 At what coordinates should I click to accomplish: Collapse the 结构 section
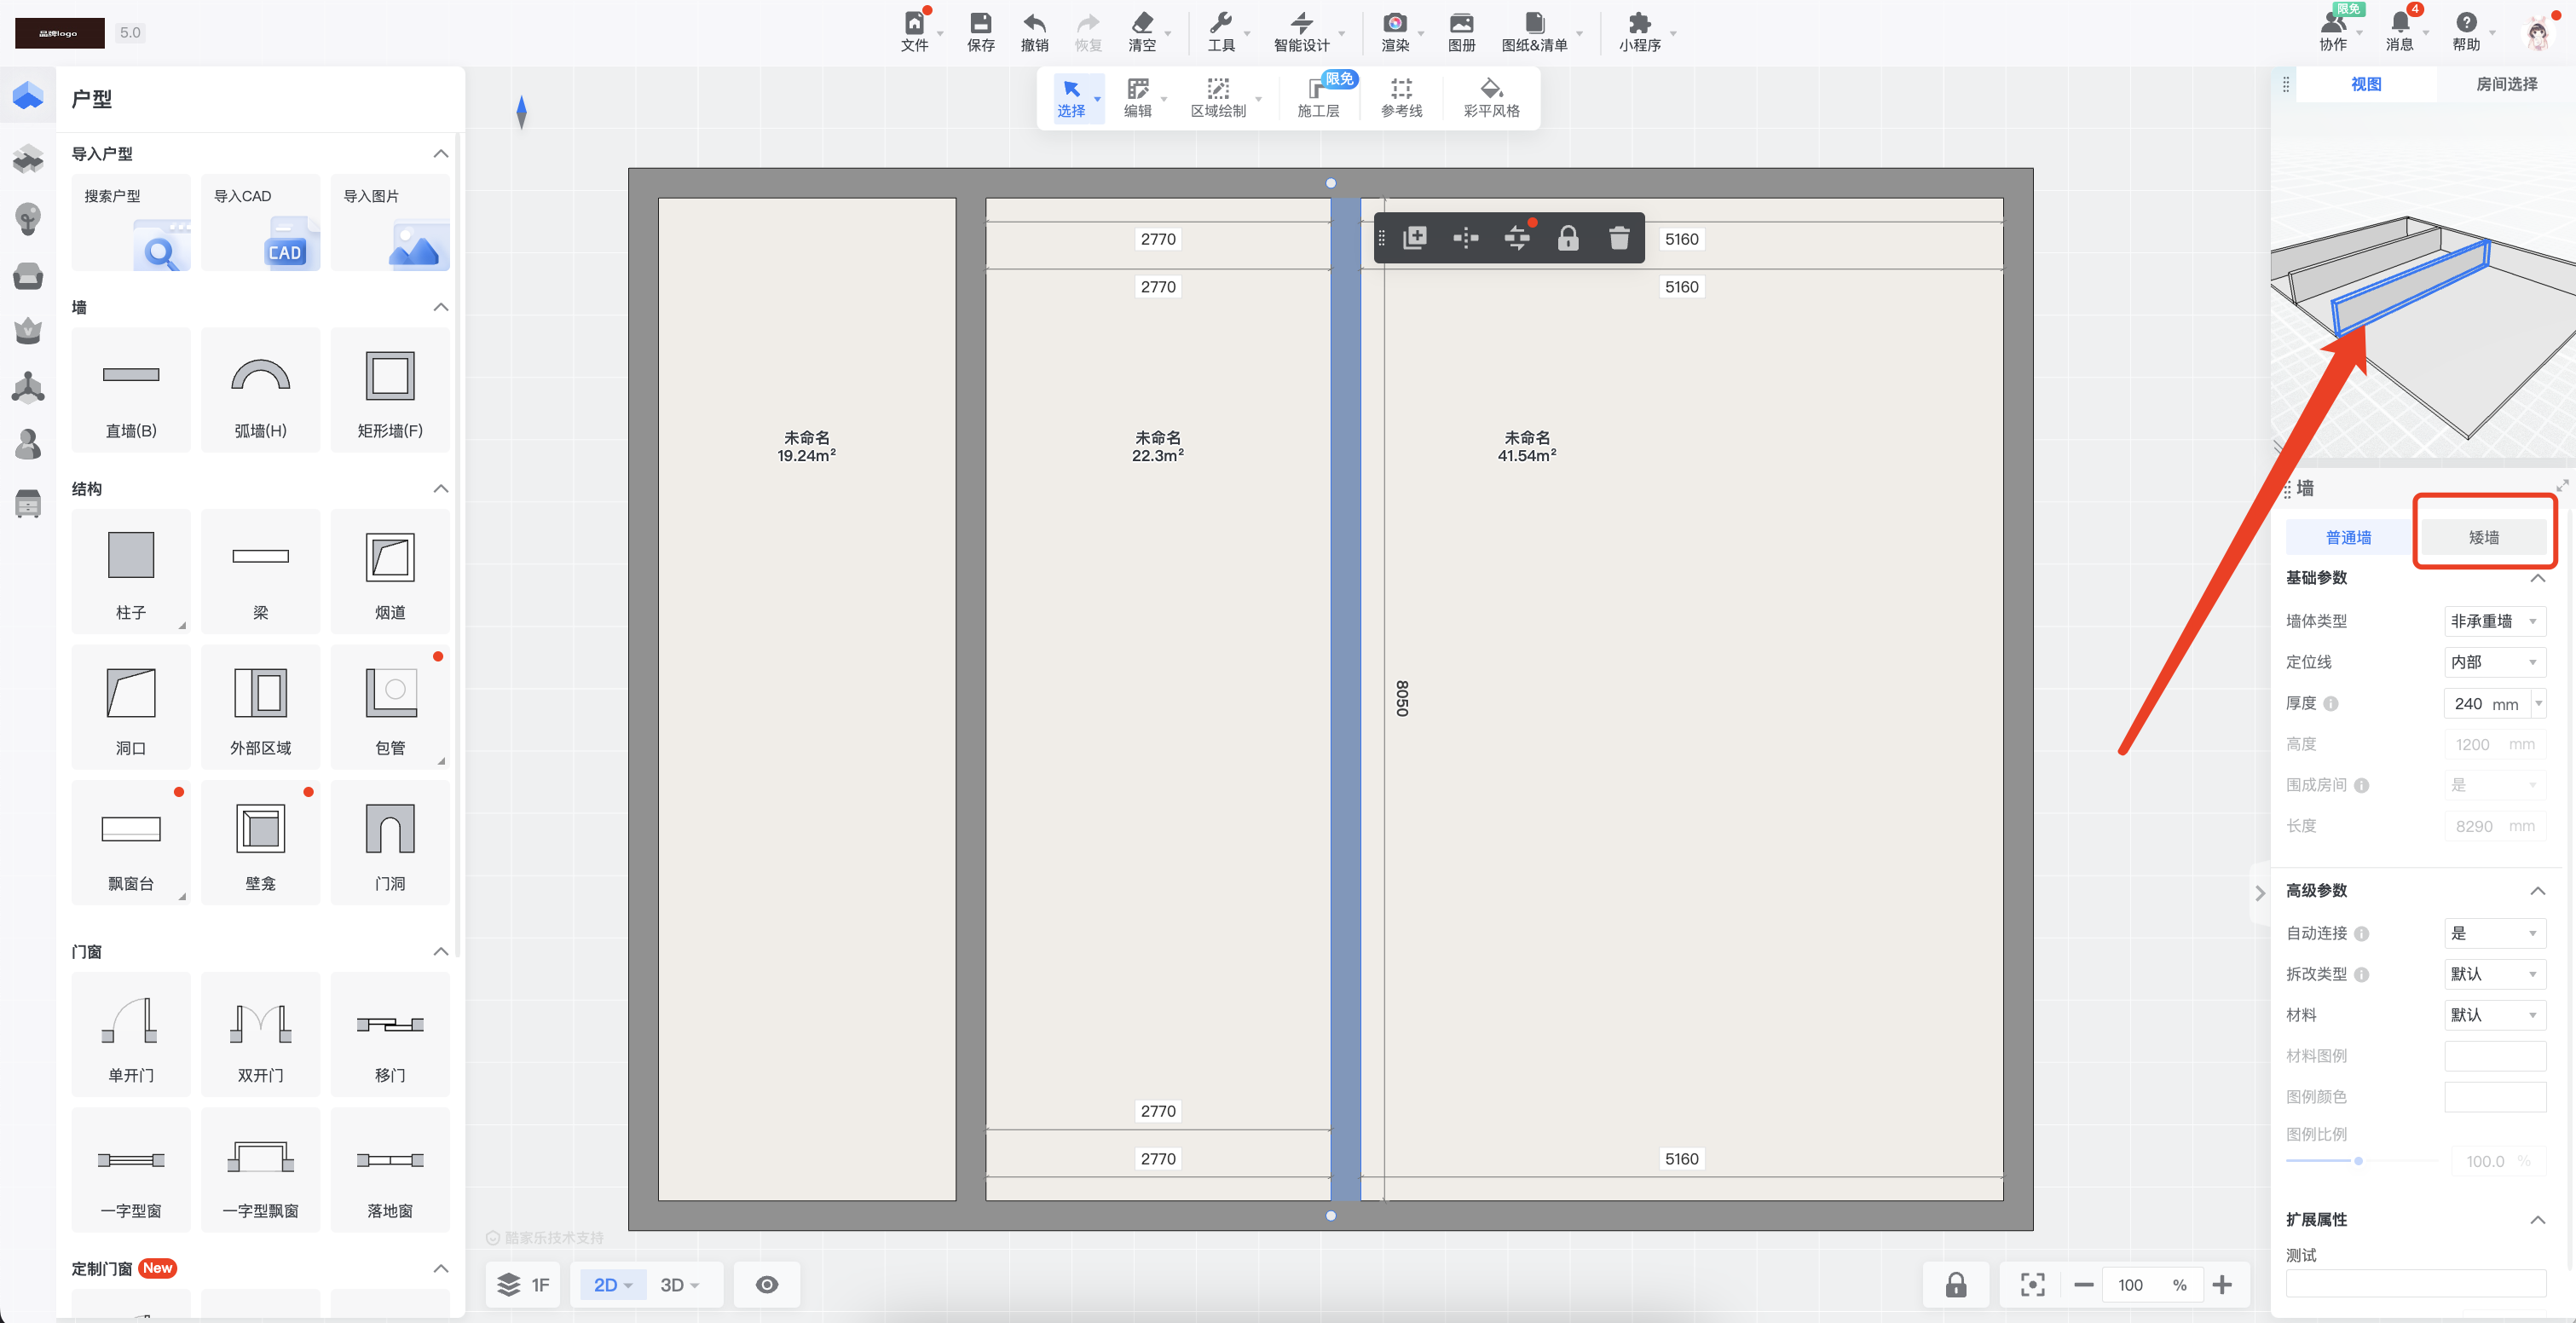click(x=440, y=489)
